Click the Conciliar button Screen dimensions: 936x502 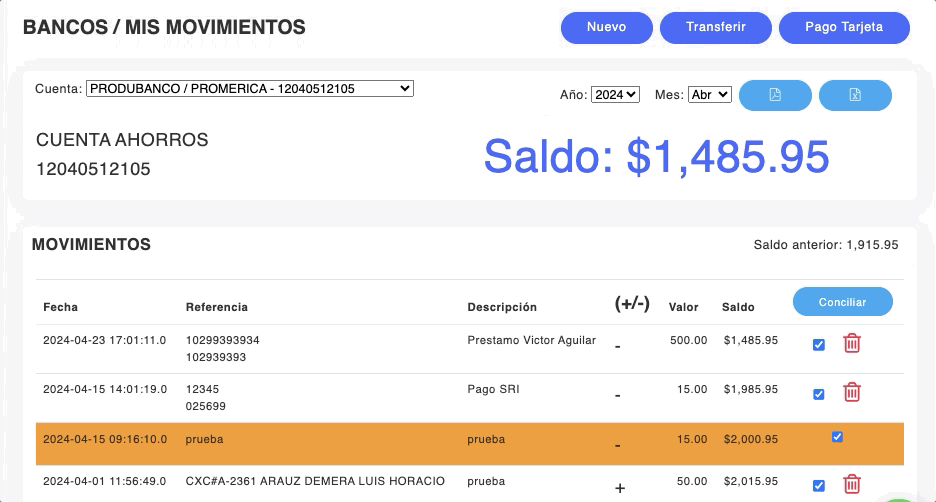tap(842, 302)
